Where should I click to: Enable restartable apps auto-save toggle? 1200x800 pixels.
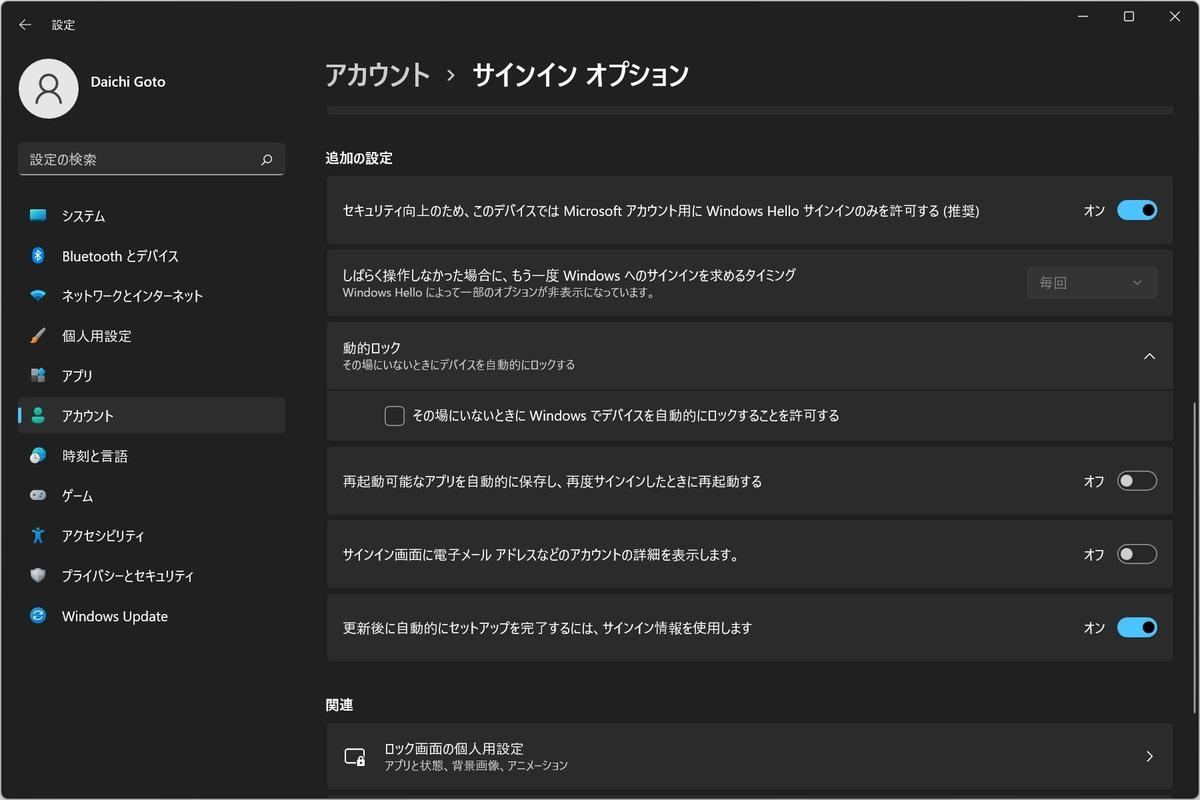pyautogui.click(x=1137, y=481)
